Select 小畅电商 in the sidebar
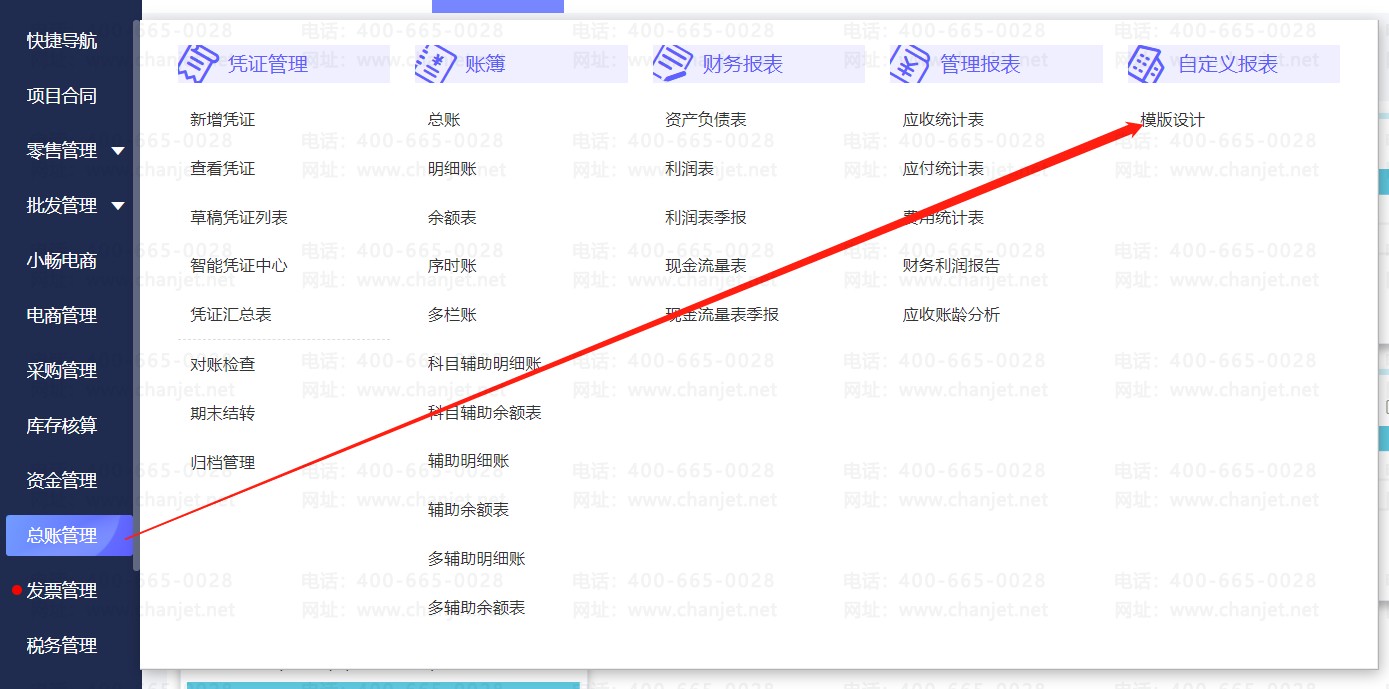Image resolution: width=1389 pixels, height=689 pixels. tap(62, 261)
